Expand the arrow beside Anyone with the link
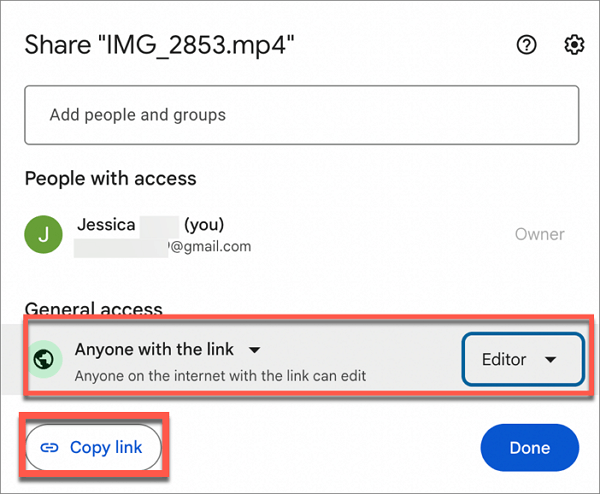Image resolution: width=600 pixels, height=494 pixels. point(254,350)
